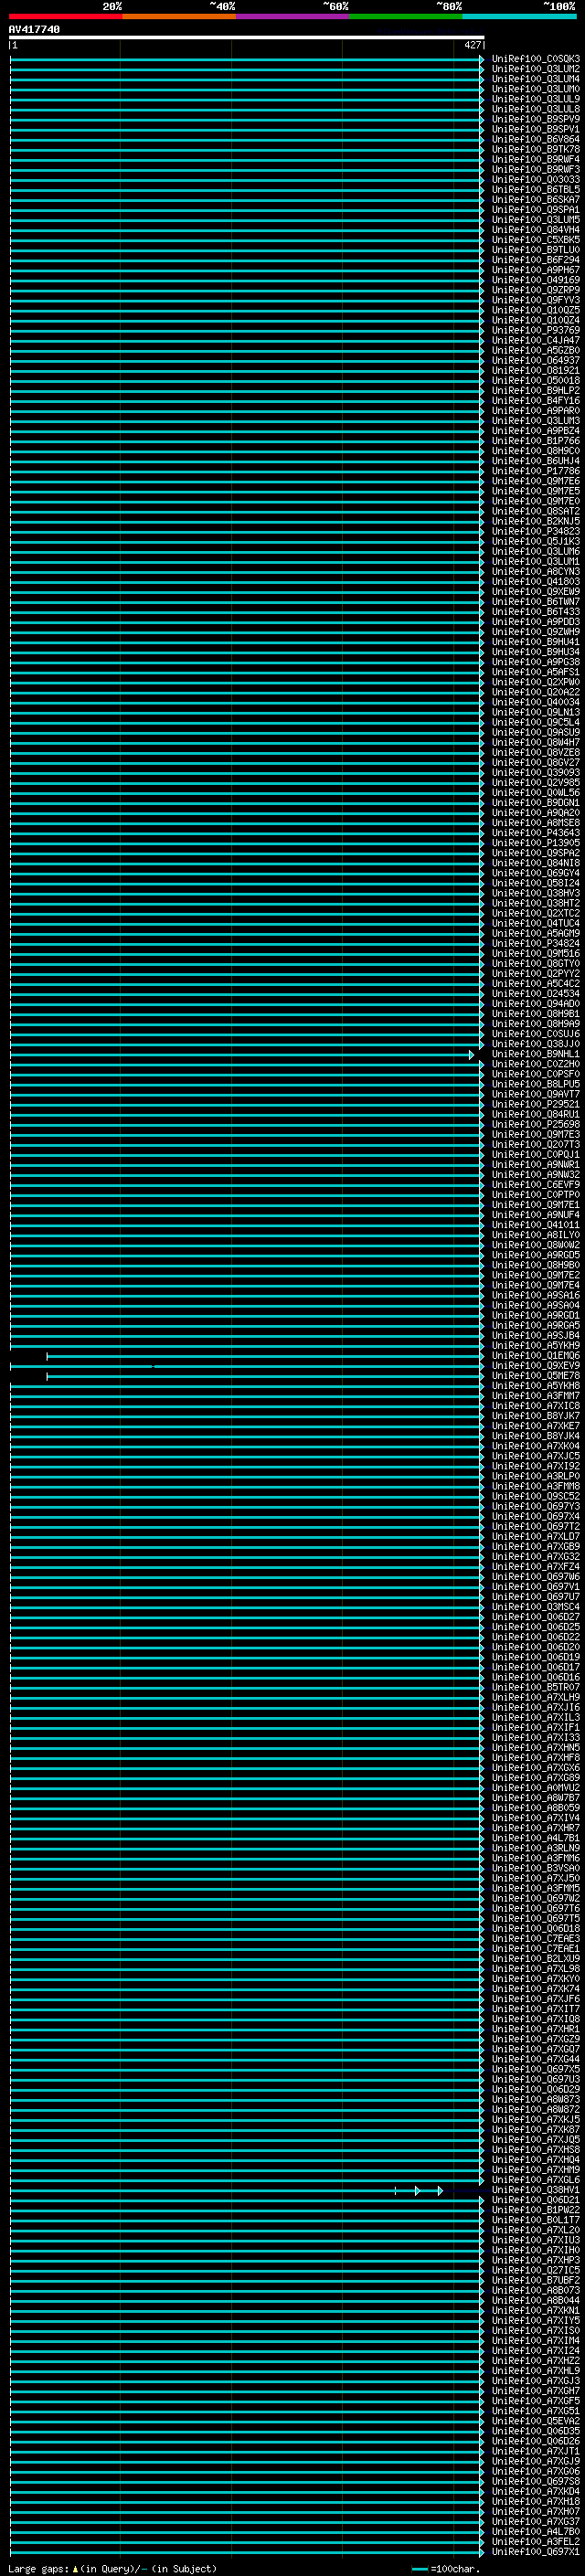Click the label UniRef100_Q06D21

536,2200
